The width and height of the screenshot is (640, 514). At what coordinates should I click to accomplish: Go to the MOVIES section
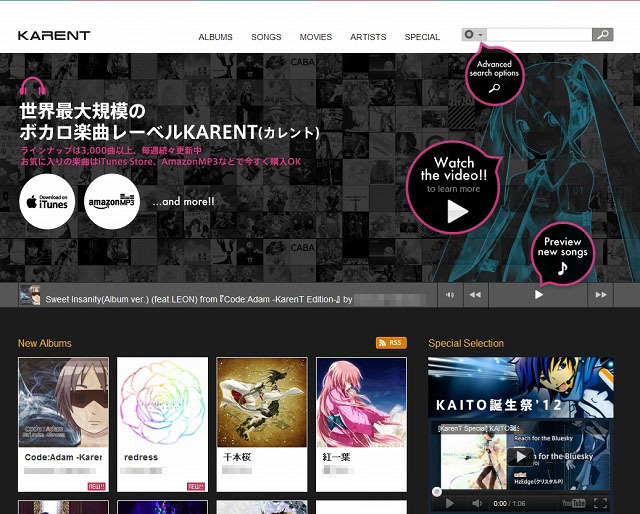(x=316, y=37)
